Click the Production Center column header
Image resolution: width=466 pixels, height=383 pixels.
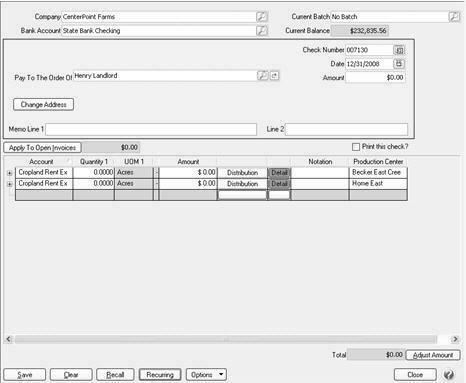point(378,162)
